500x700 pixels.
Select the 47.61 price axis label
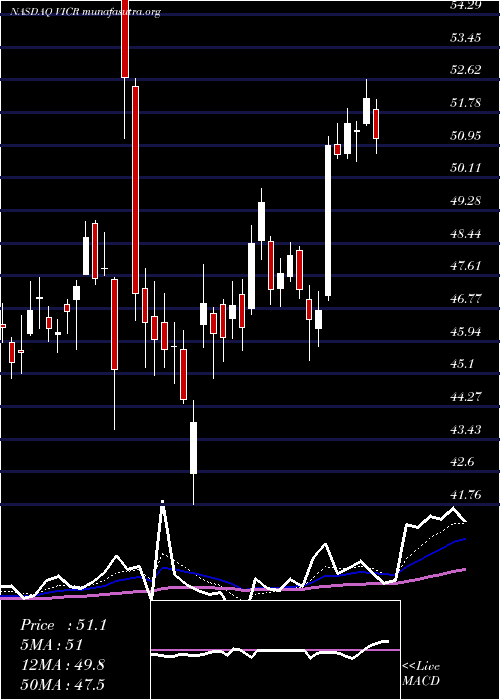[466, 266]
